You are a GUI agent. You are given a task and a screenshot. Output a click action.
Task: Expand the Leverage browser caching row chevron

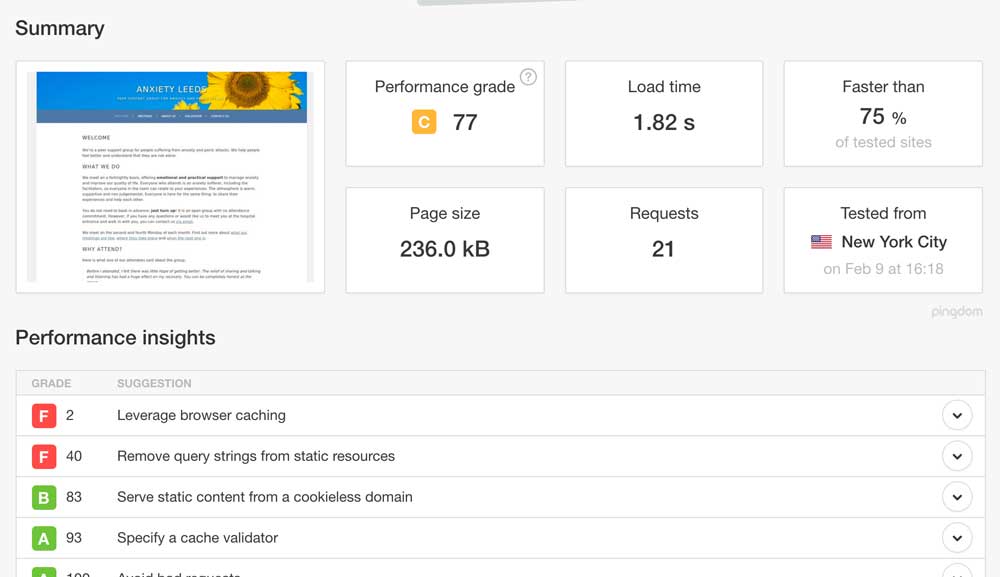click(957, 415)
